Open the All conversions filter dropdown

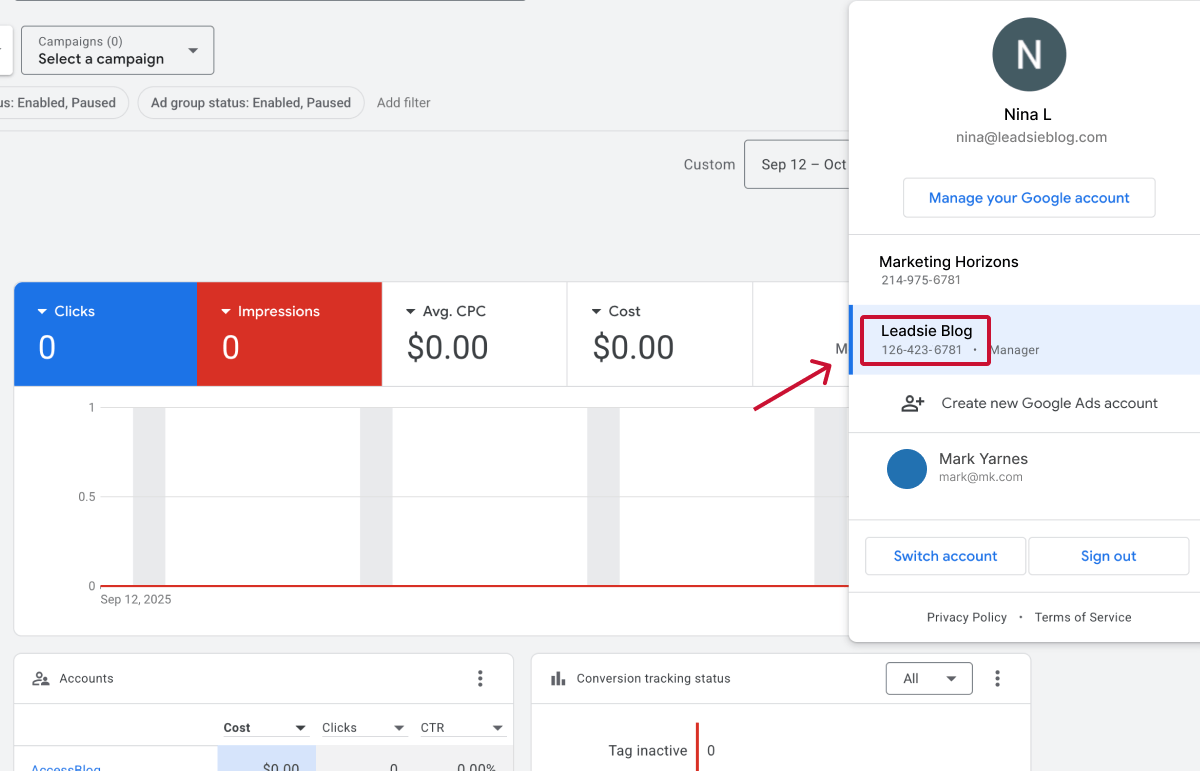(x=928, y=678)
